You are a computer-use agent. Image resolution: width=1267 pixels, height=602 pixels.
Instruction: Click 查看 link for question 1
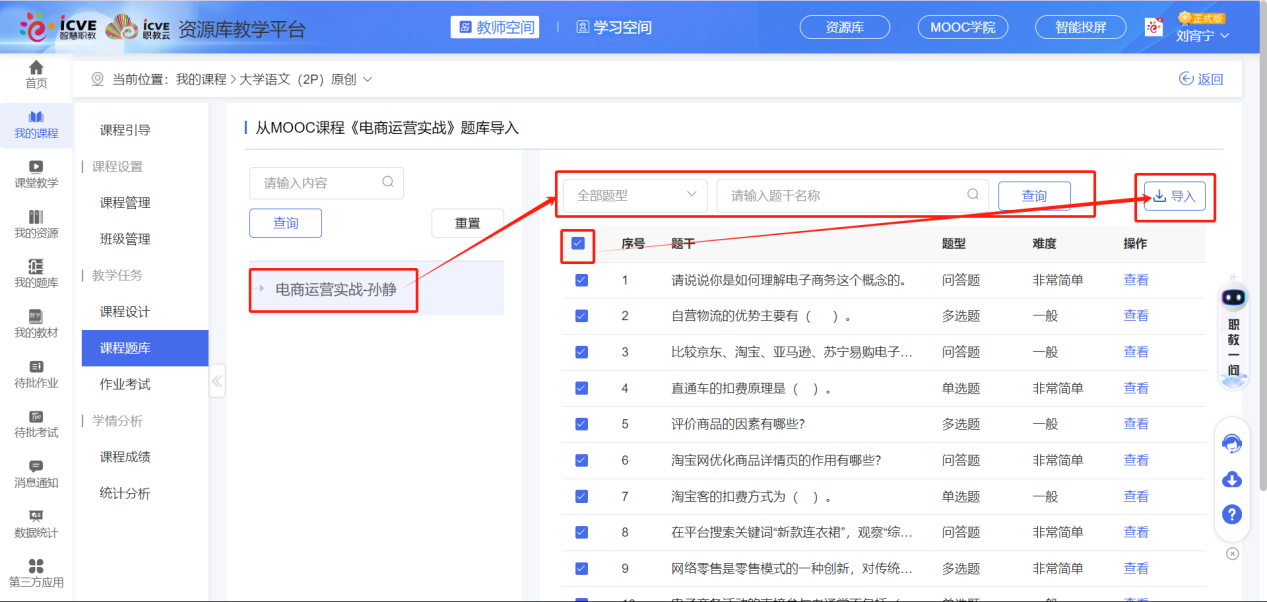(x=1136, y=280)
